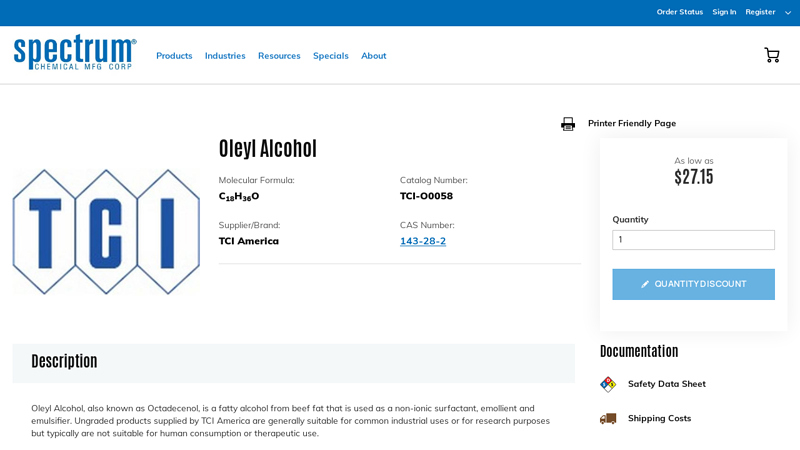The height and width of the screenshot is (450, 800).
Task: Open the Printer Friendly Page link
Action: 632,123
